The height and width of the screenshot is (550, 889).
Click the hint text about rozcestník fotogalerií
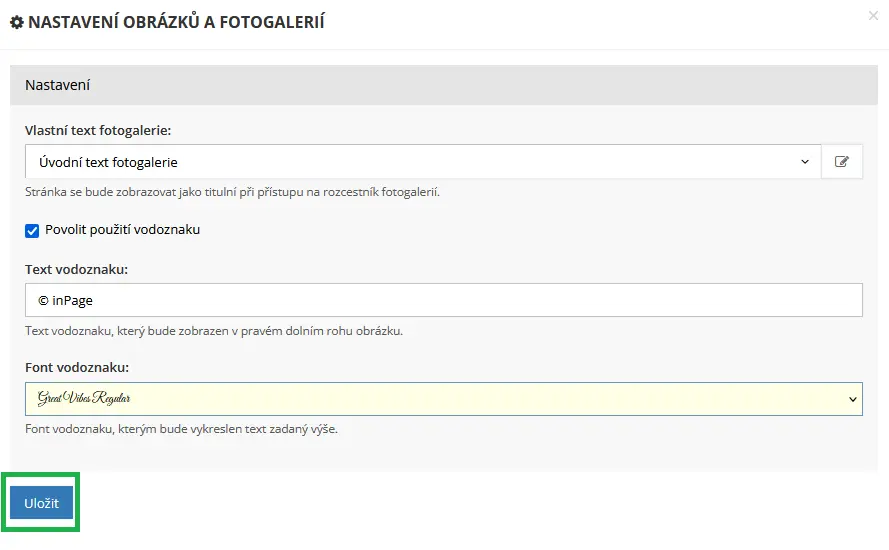point(232,192)
